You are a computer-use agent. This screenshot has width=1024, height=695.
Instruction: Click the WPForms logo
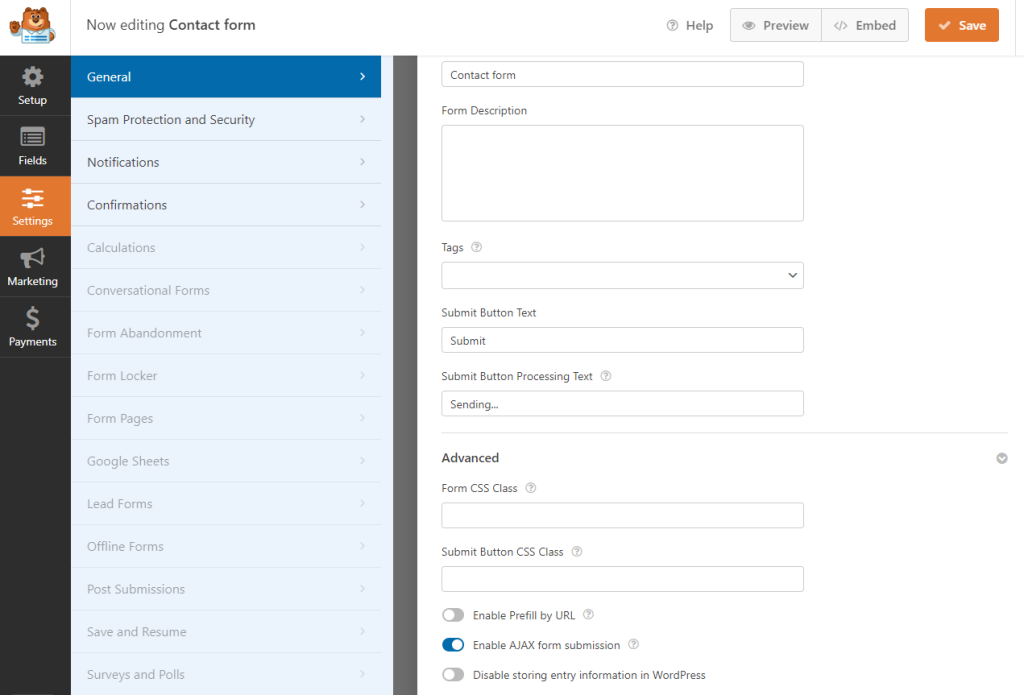33,25
